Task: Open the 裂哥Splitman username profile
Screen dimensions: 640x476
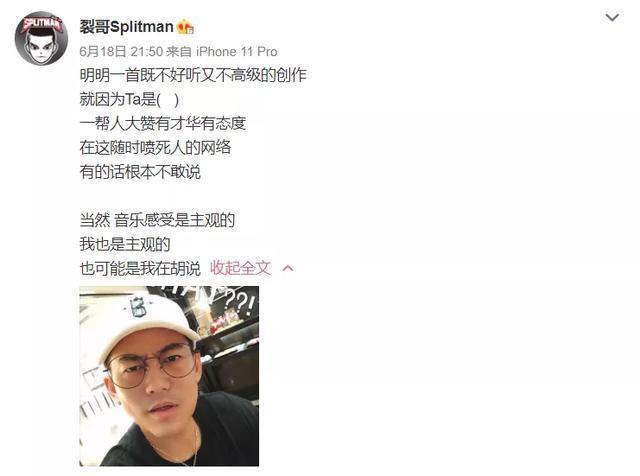Action: pyautogui.click(x=127, y=27)
